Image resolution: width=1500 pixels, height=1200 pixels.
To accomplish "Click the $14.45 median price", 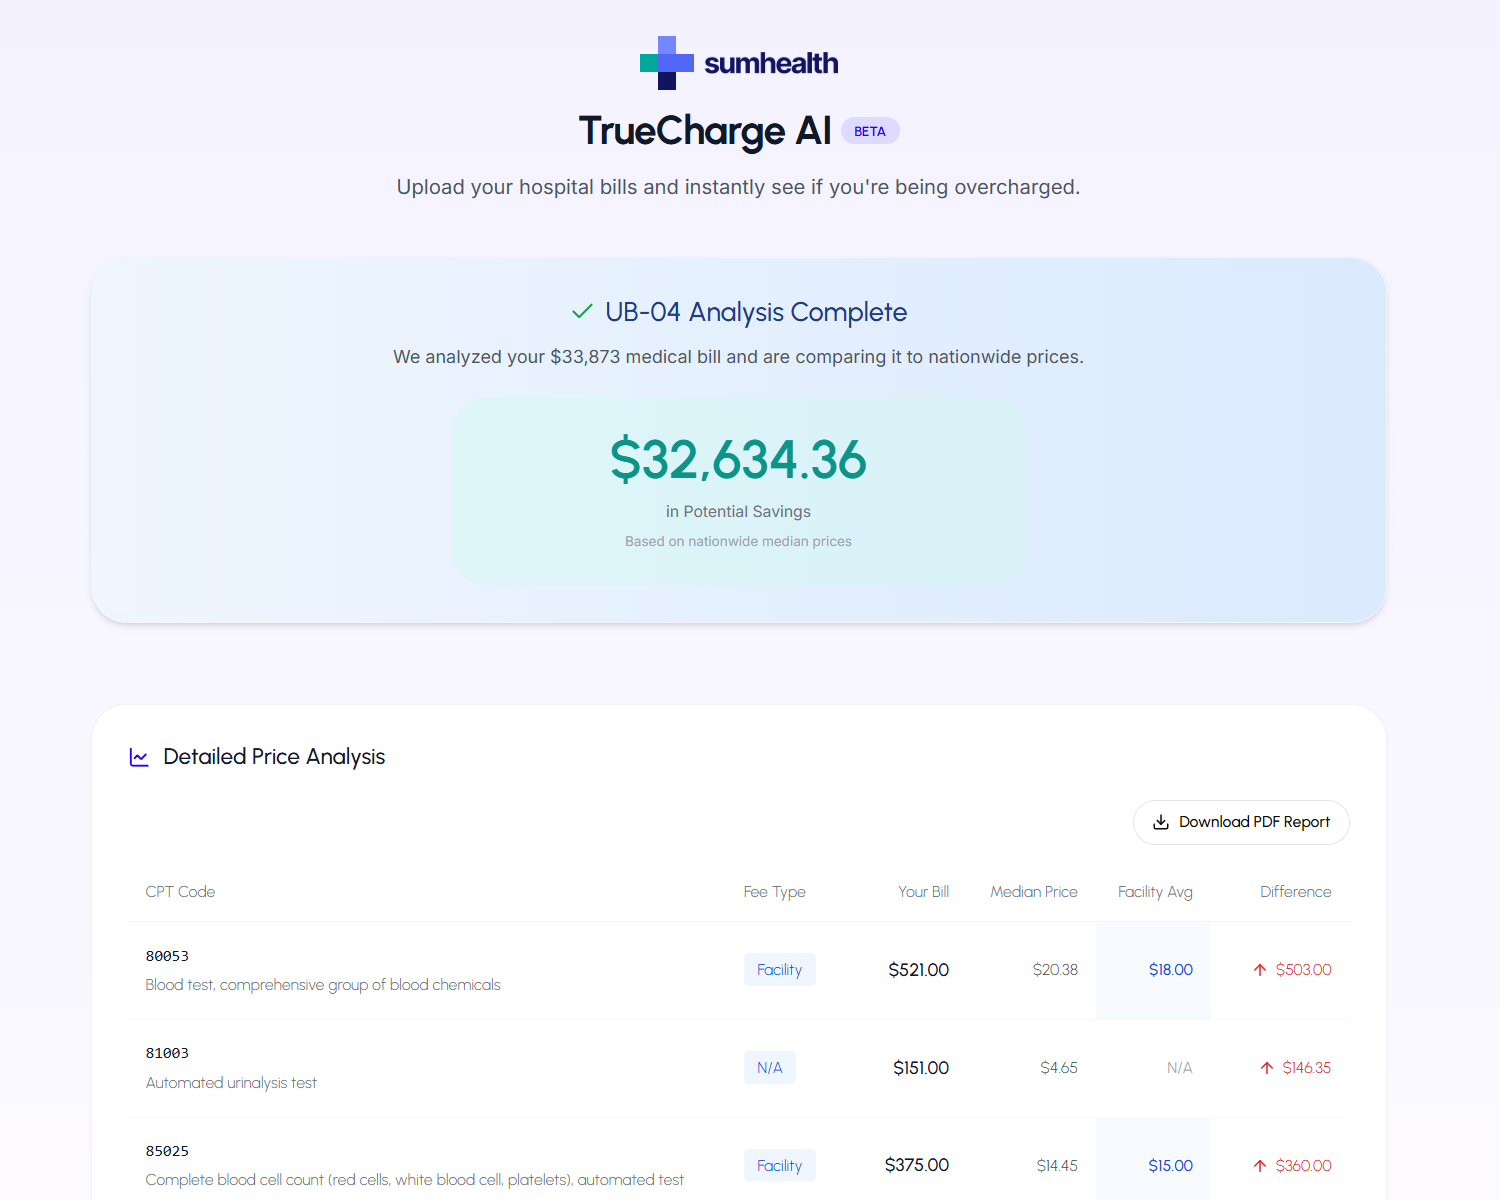I will (1057, 1166).
